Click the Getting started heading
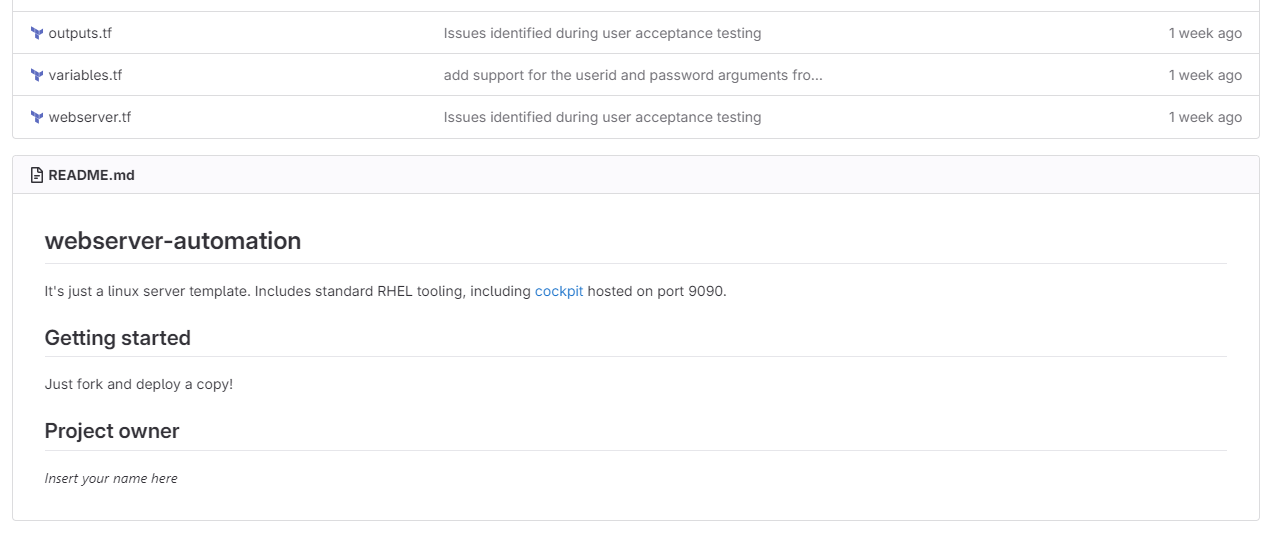 pos(118,338)
